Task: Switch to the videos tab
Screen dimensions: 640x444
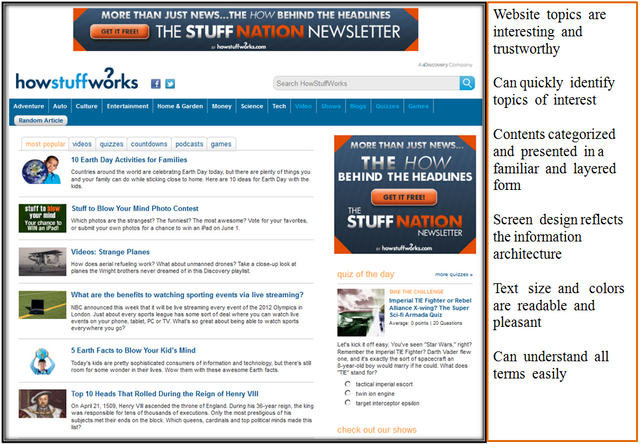Action: (82, 144)
